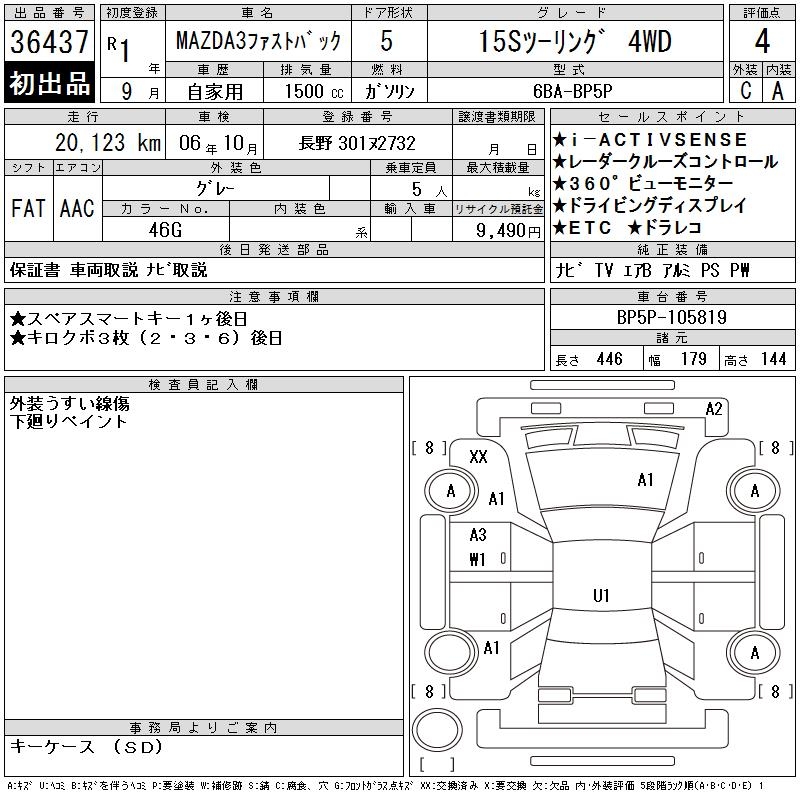Click the lot number 36437
Viewport: 800px width, 800px height.
click(49, 41)
